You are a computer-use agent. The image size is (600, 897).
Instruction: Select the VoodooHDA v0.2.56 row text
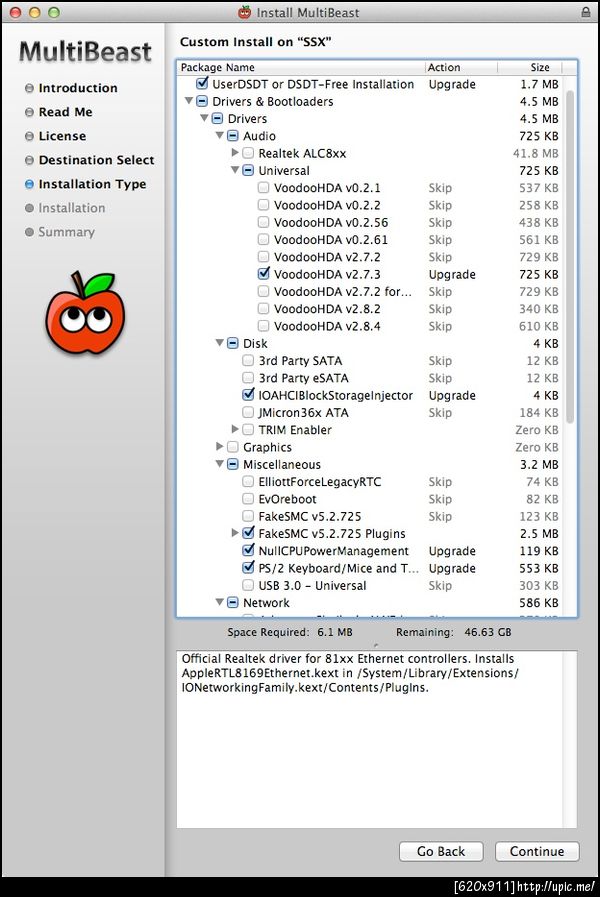331,223
